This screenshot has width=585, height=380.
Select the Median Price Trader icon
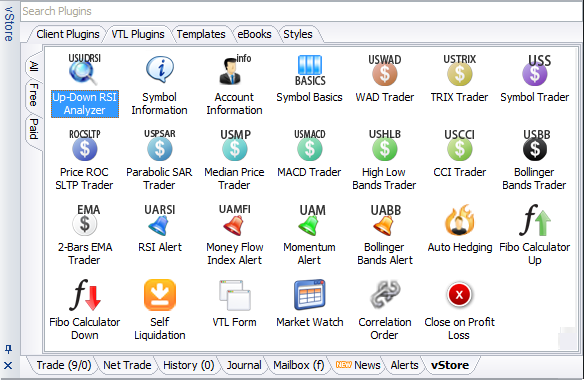235,145
